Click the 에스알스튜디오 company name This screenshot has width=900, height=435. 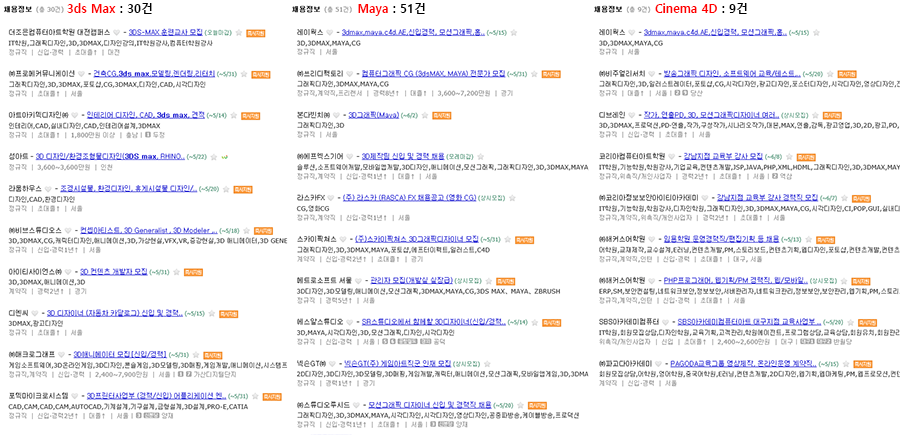320,322
